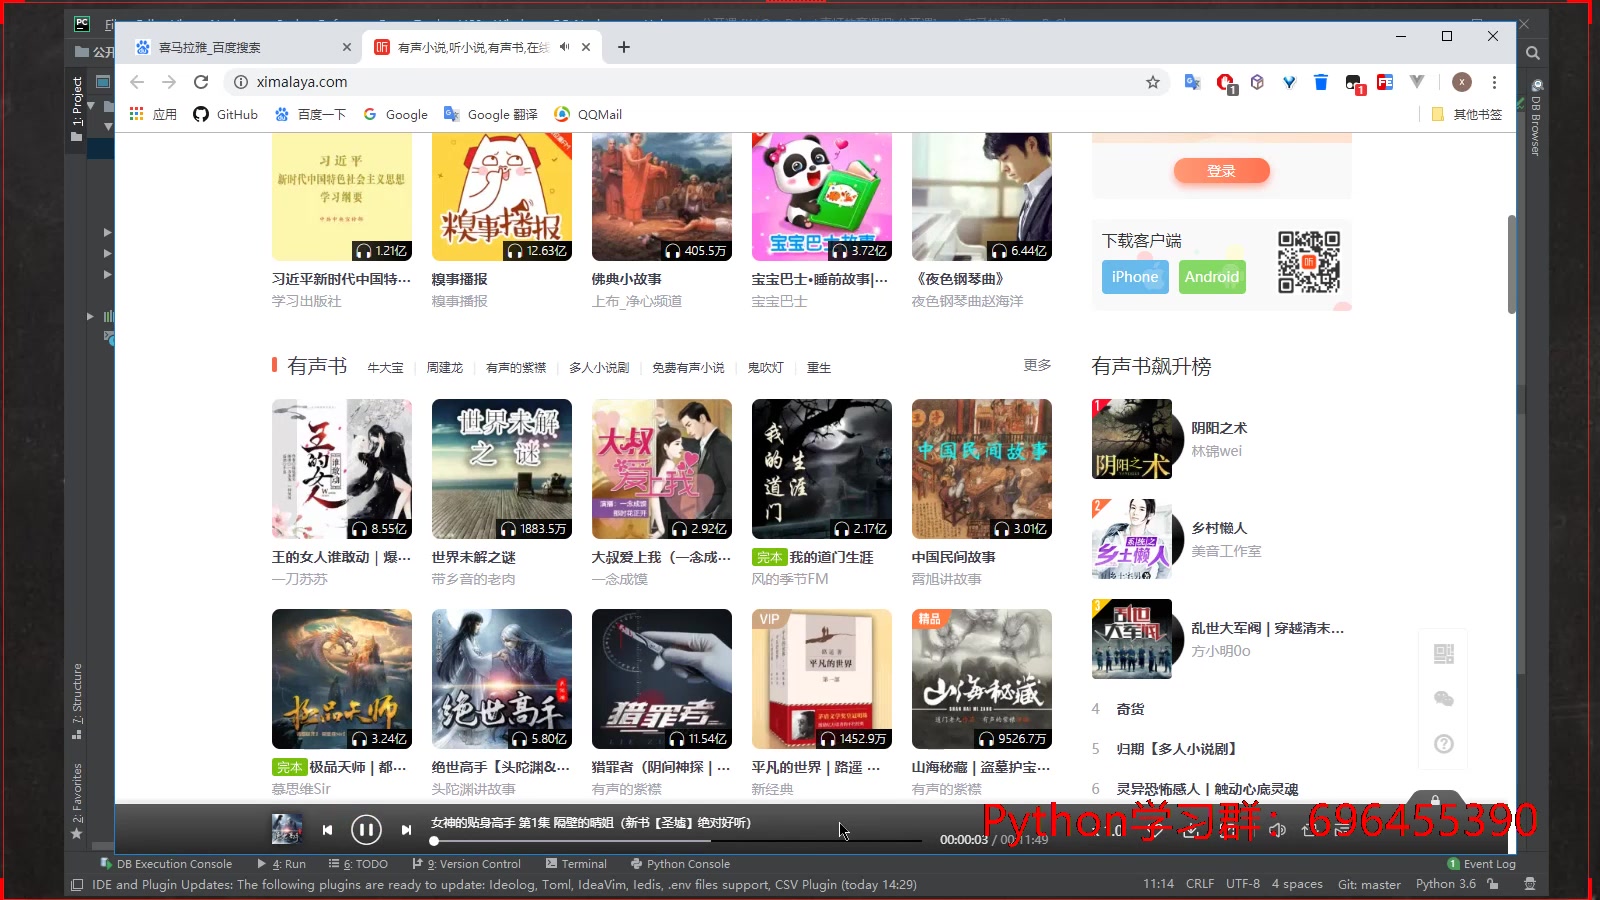Change the Python 3.6 interpreter in status bar
Viewport: 1600px width, 900px height.
click(1445, 884)
